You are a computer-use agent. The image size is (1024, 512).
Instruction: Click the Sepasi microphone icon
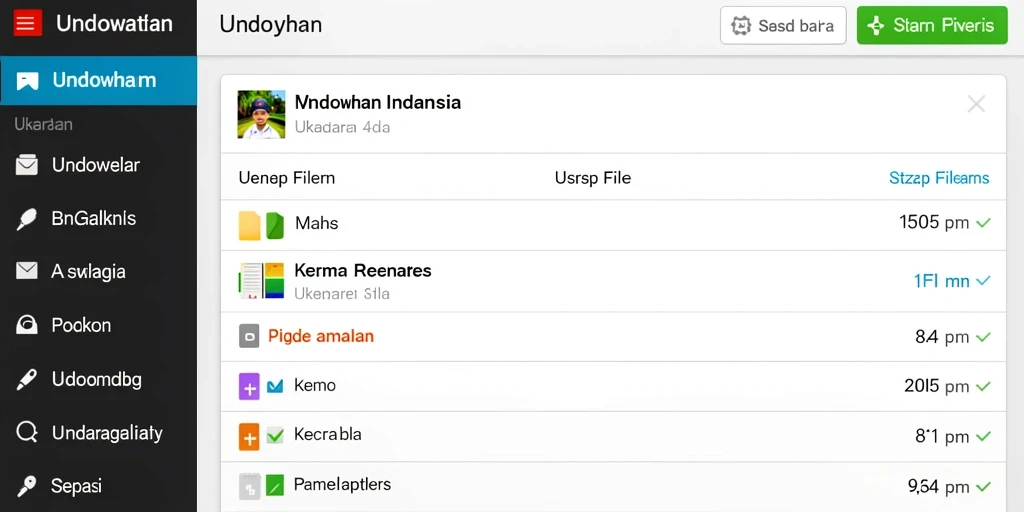tap(27, 486)
